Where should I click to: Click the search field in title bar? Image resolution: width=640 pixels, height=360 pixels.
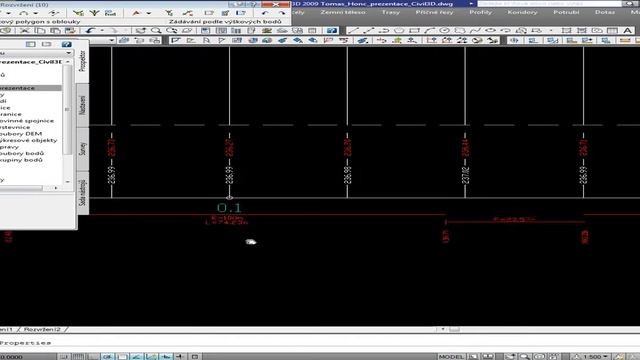pos(549,4)
